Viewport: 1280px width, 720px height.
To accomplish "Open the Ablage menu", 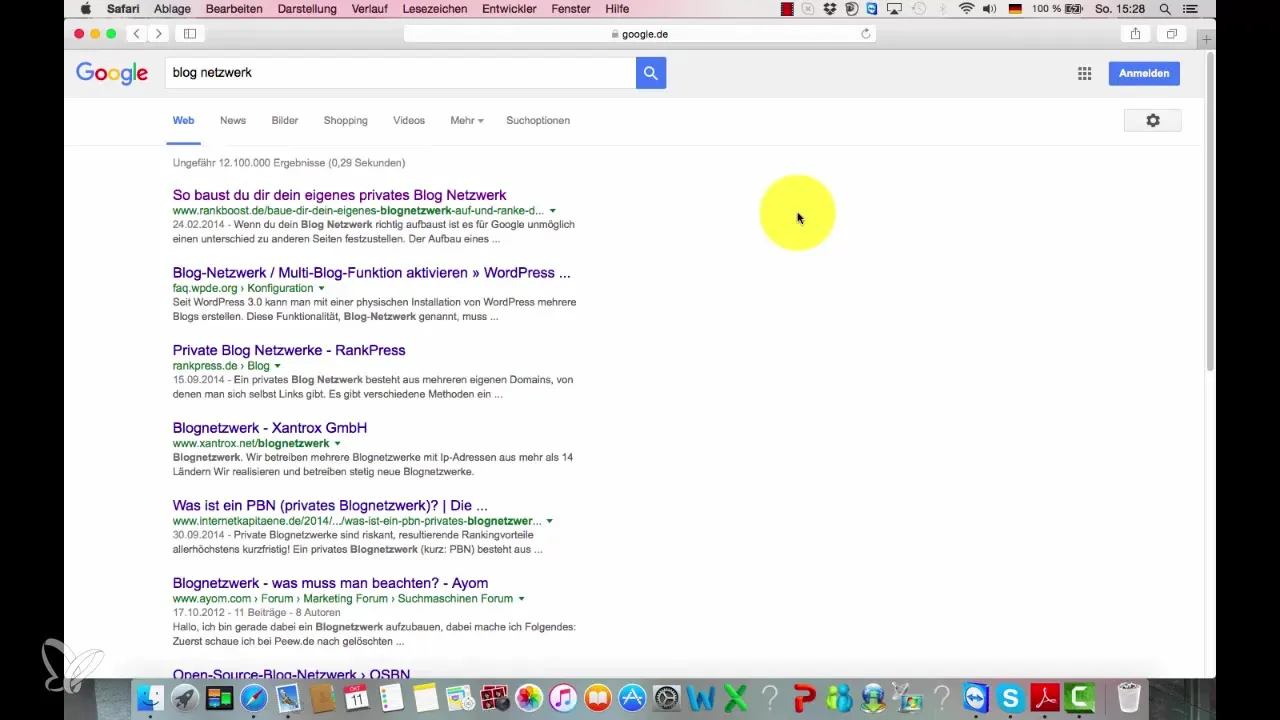I will (x=172, y=9).
